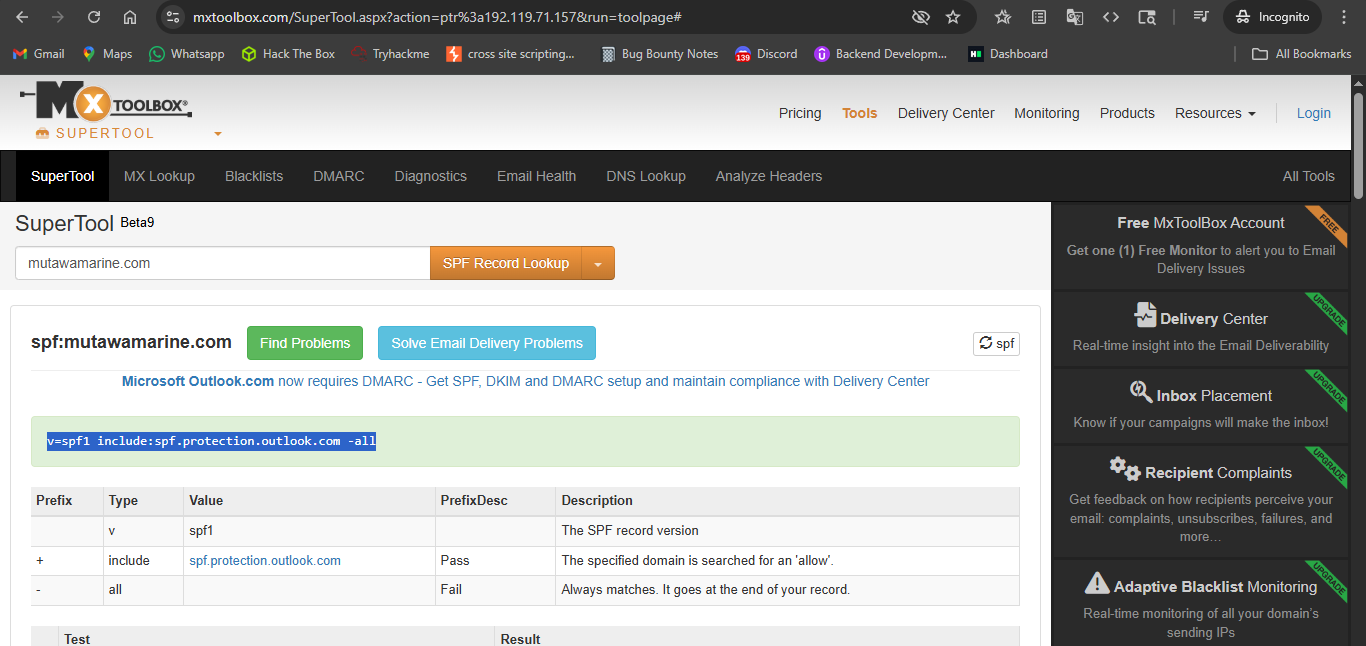Open the SuperTool orange dropdown caret
Screen dimensions: 1366x646
[218, 134]
